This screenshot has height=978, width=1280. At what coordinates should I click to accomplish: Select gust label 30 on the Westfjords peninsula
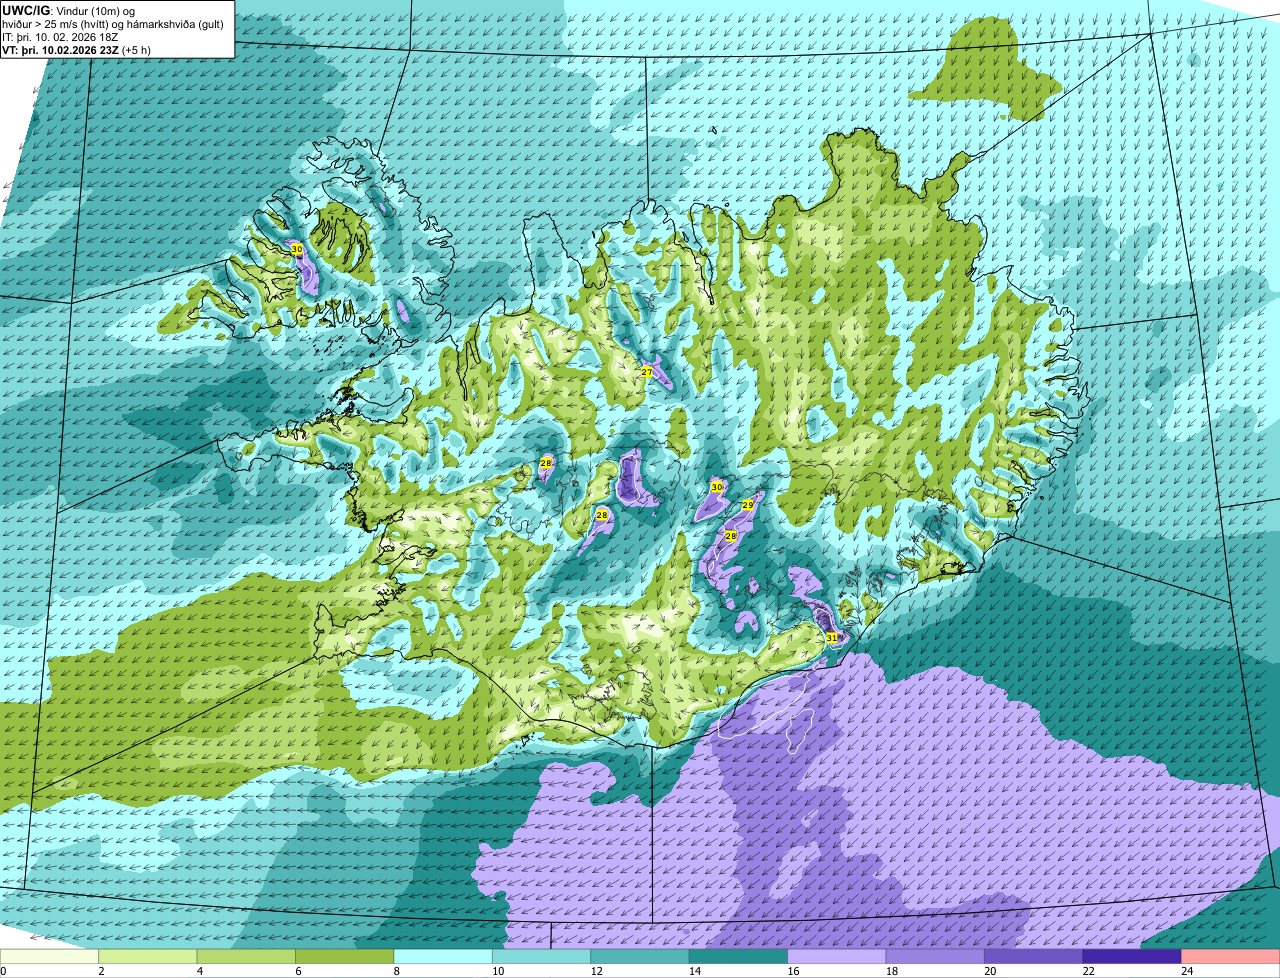tap(296, 249)
